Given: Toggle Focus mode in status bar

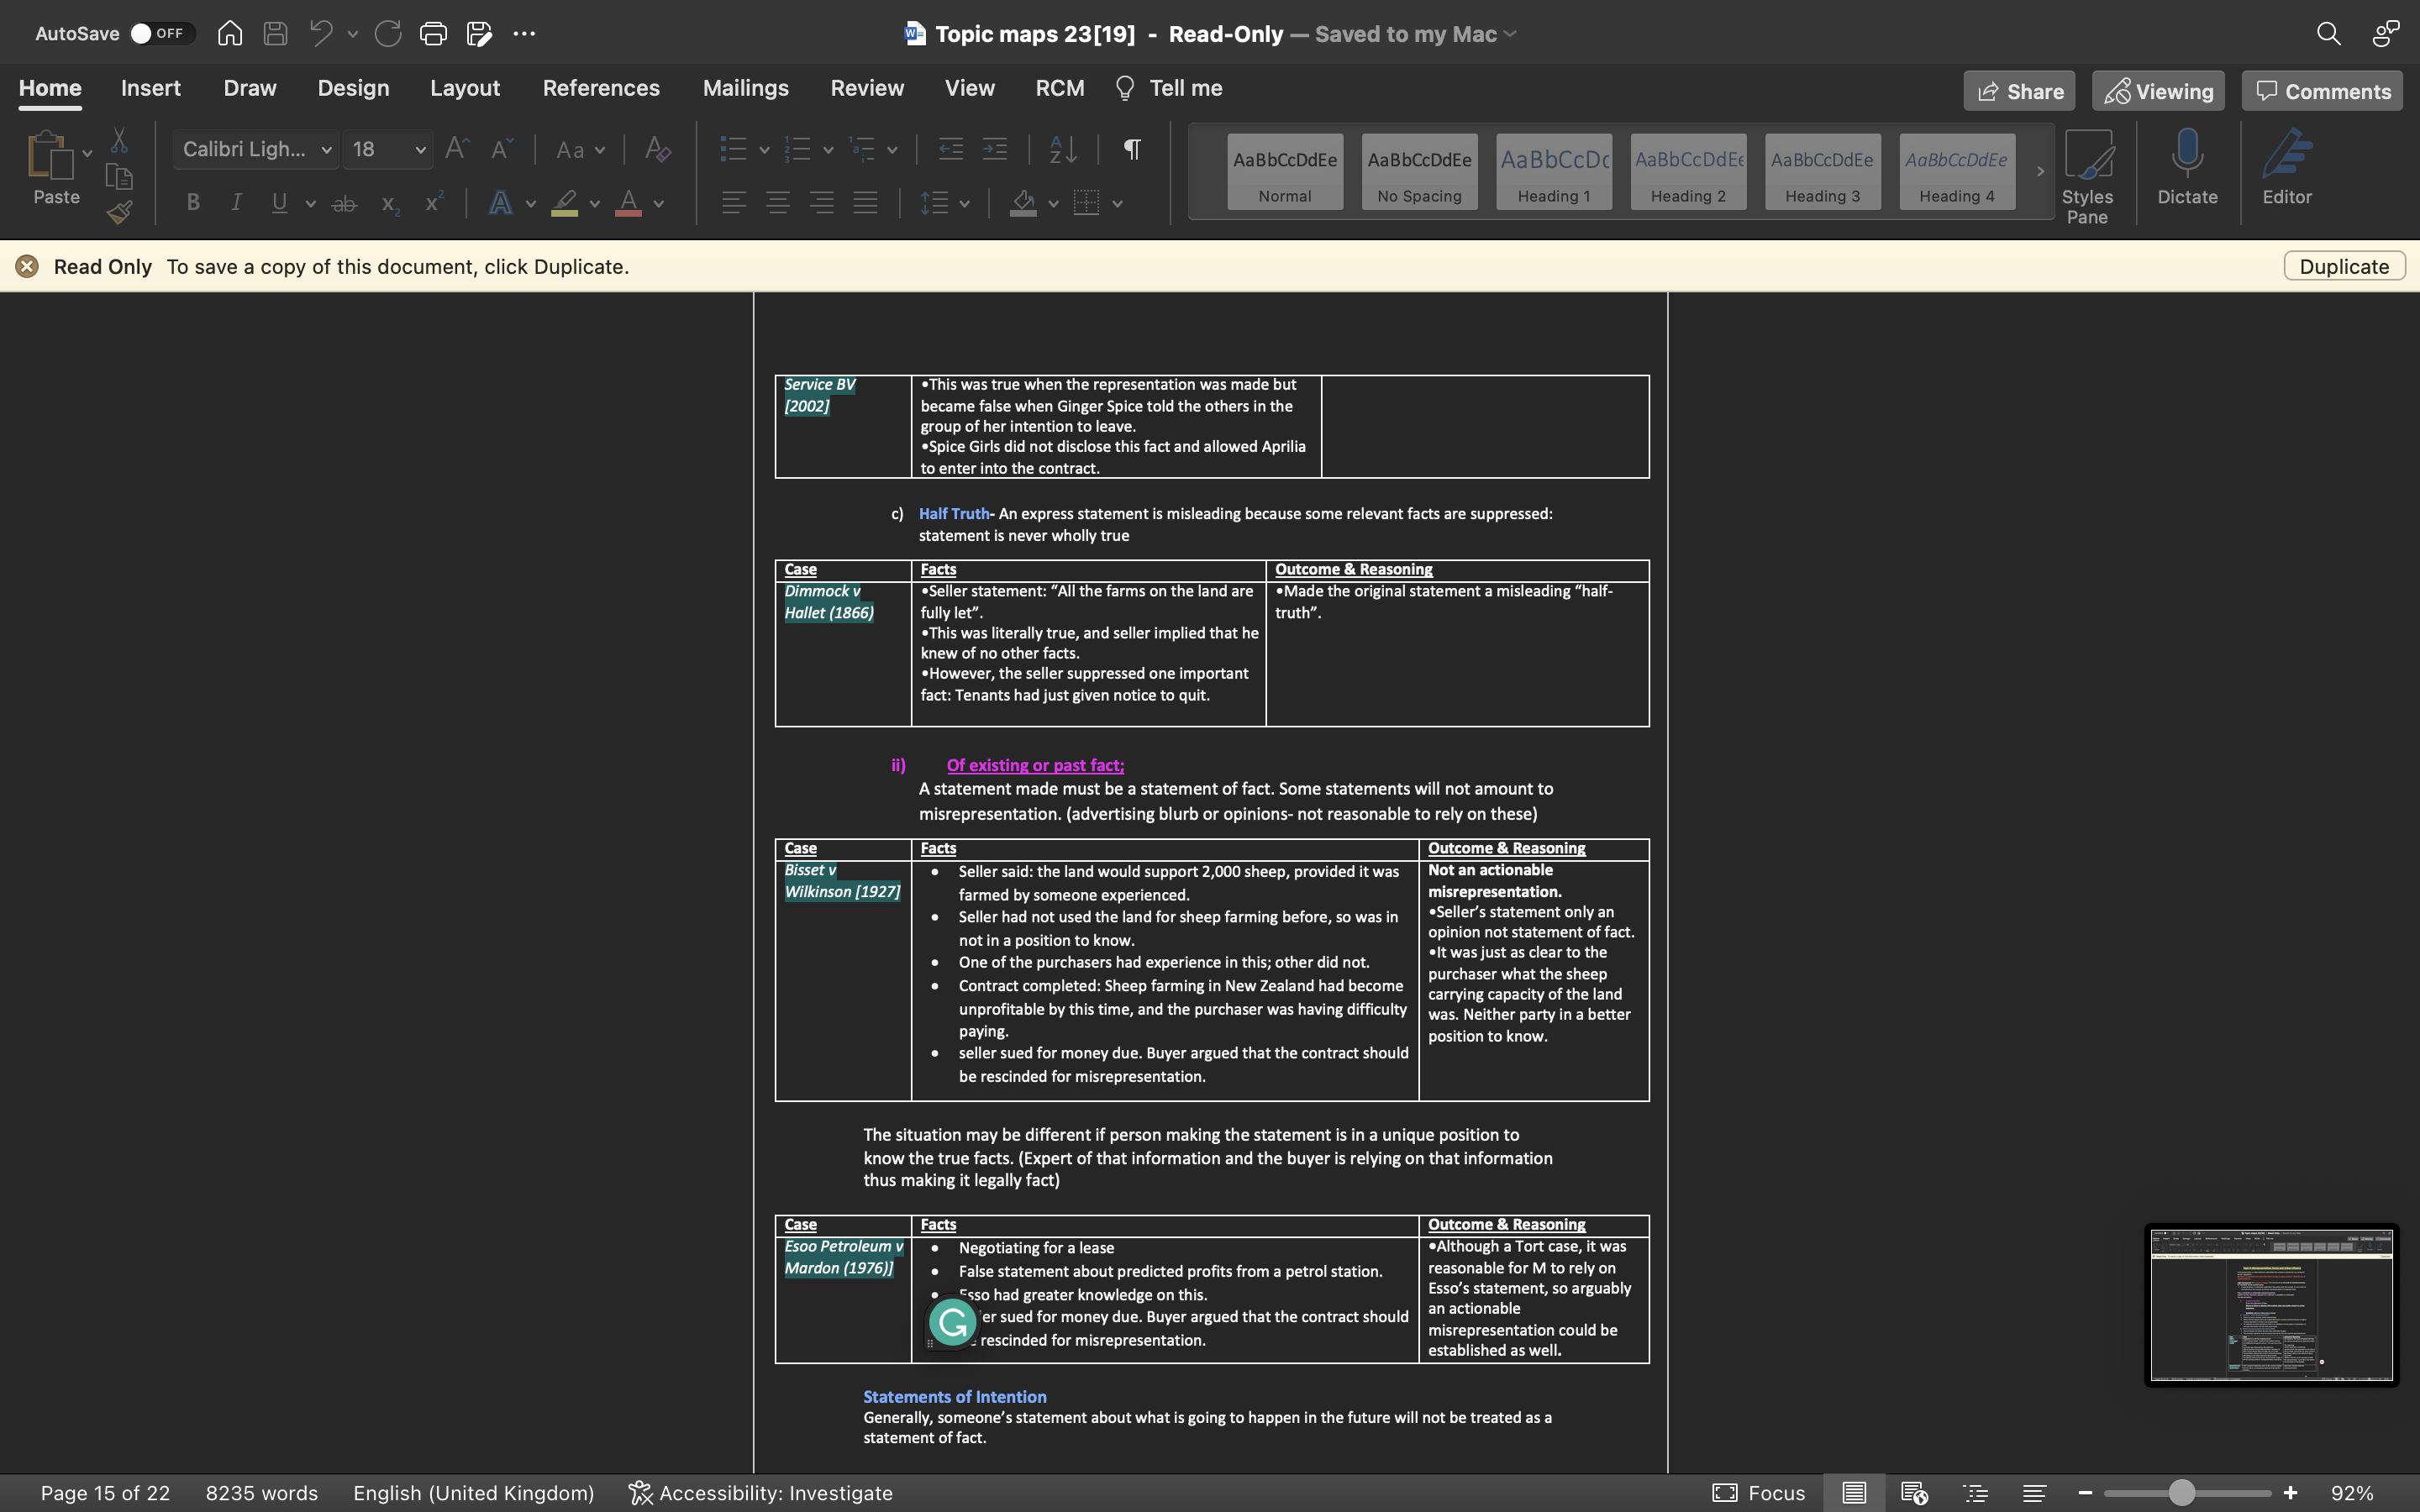Looking at the screenshot, I should [x=1757, y=1492].
